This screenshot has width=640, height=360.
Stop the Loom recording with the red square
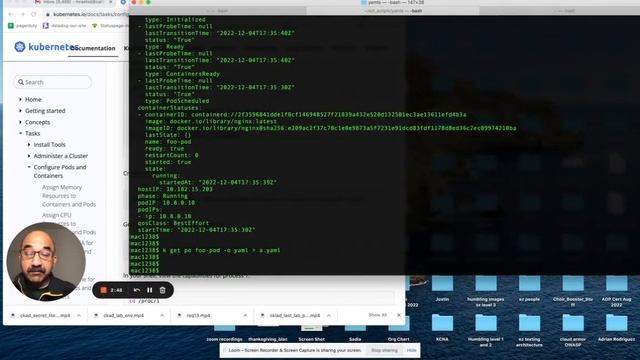pos(104,290)
